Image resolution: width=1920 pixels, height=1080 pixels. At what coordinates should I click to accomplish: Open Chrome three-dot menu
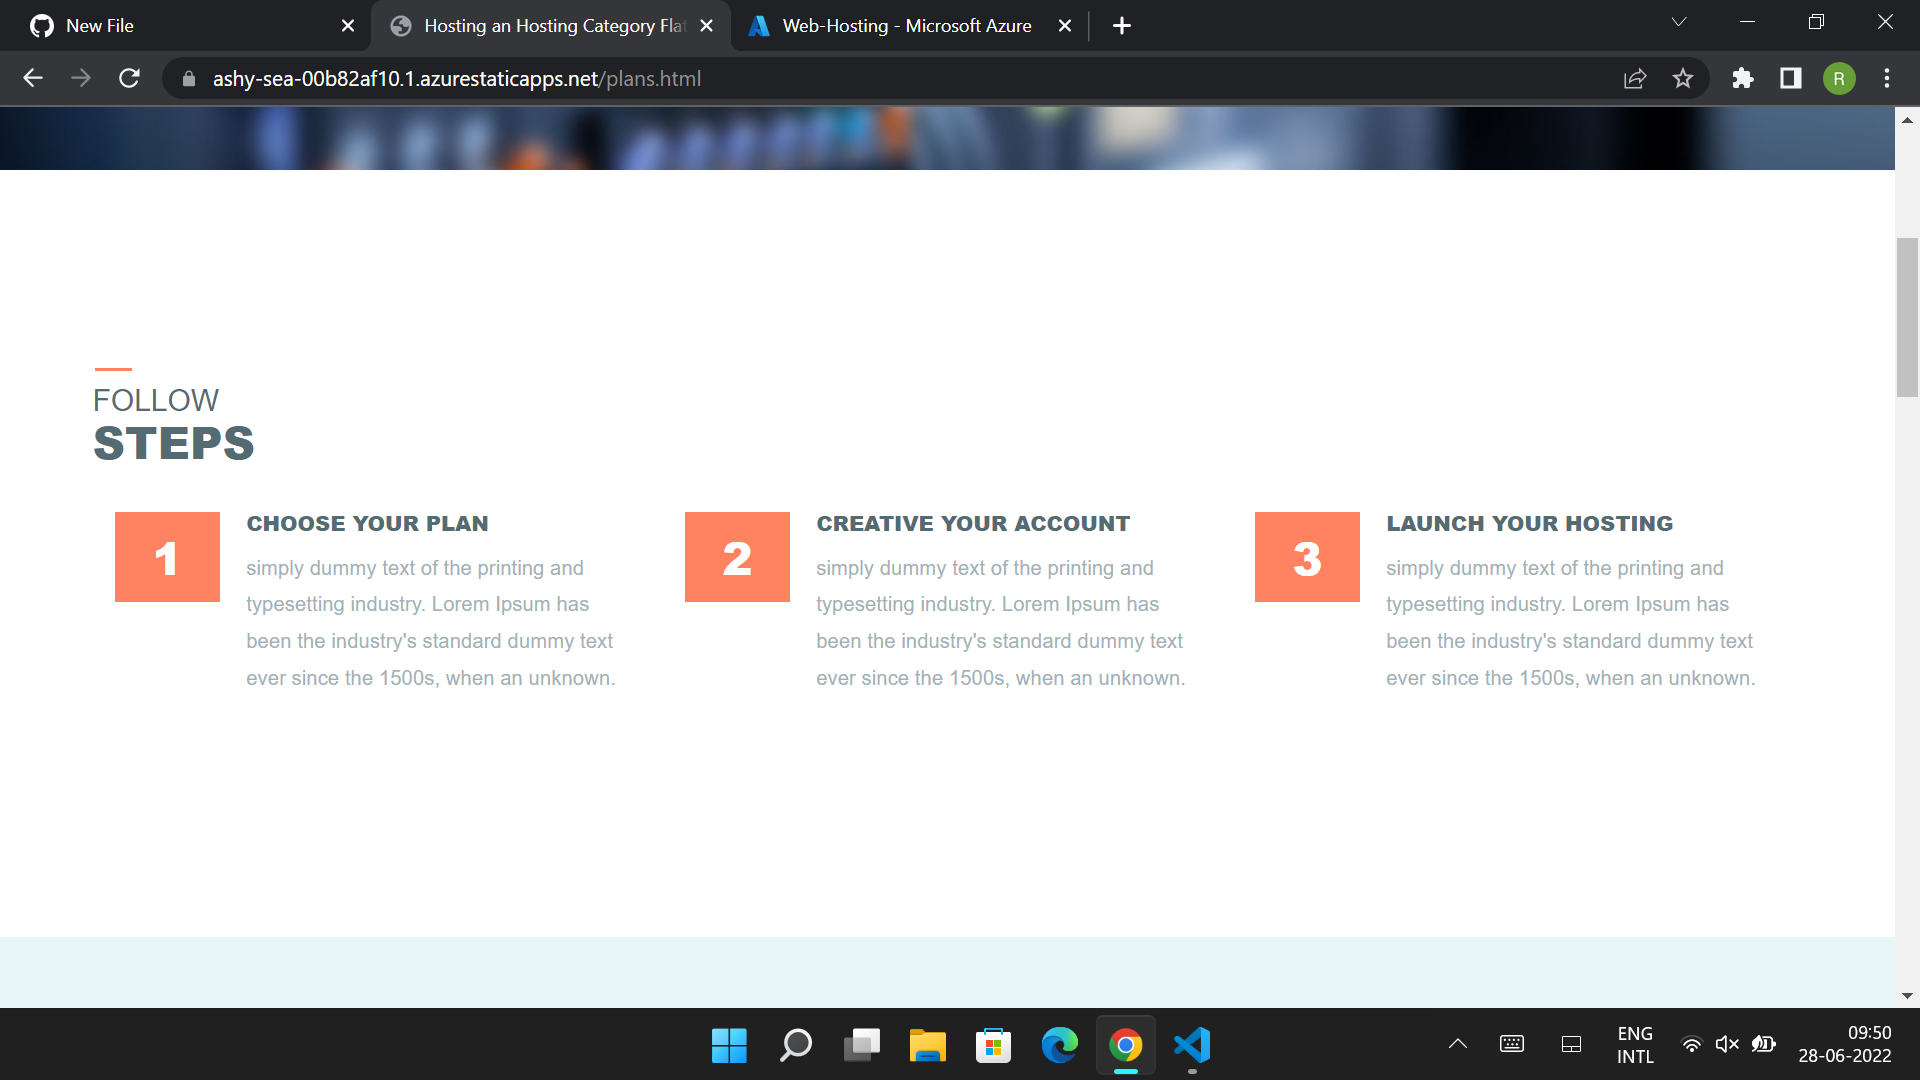pos(1887,78)
